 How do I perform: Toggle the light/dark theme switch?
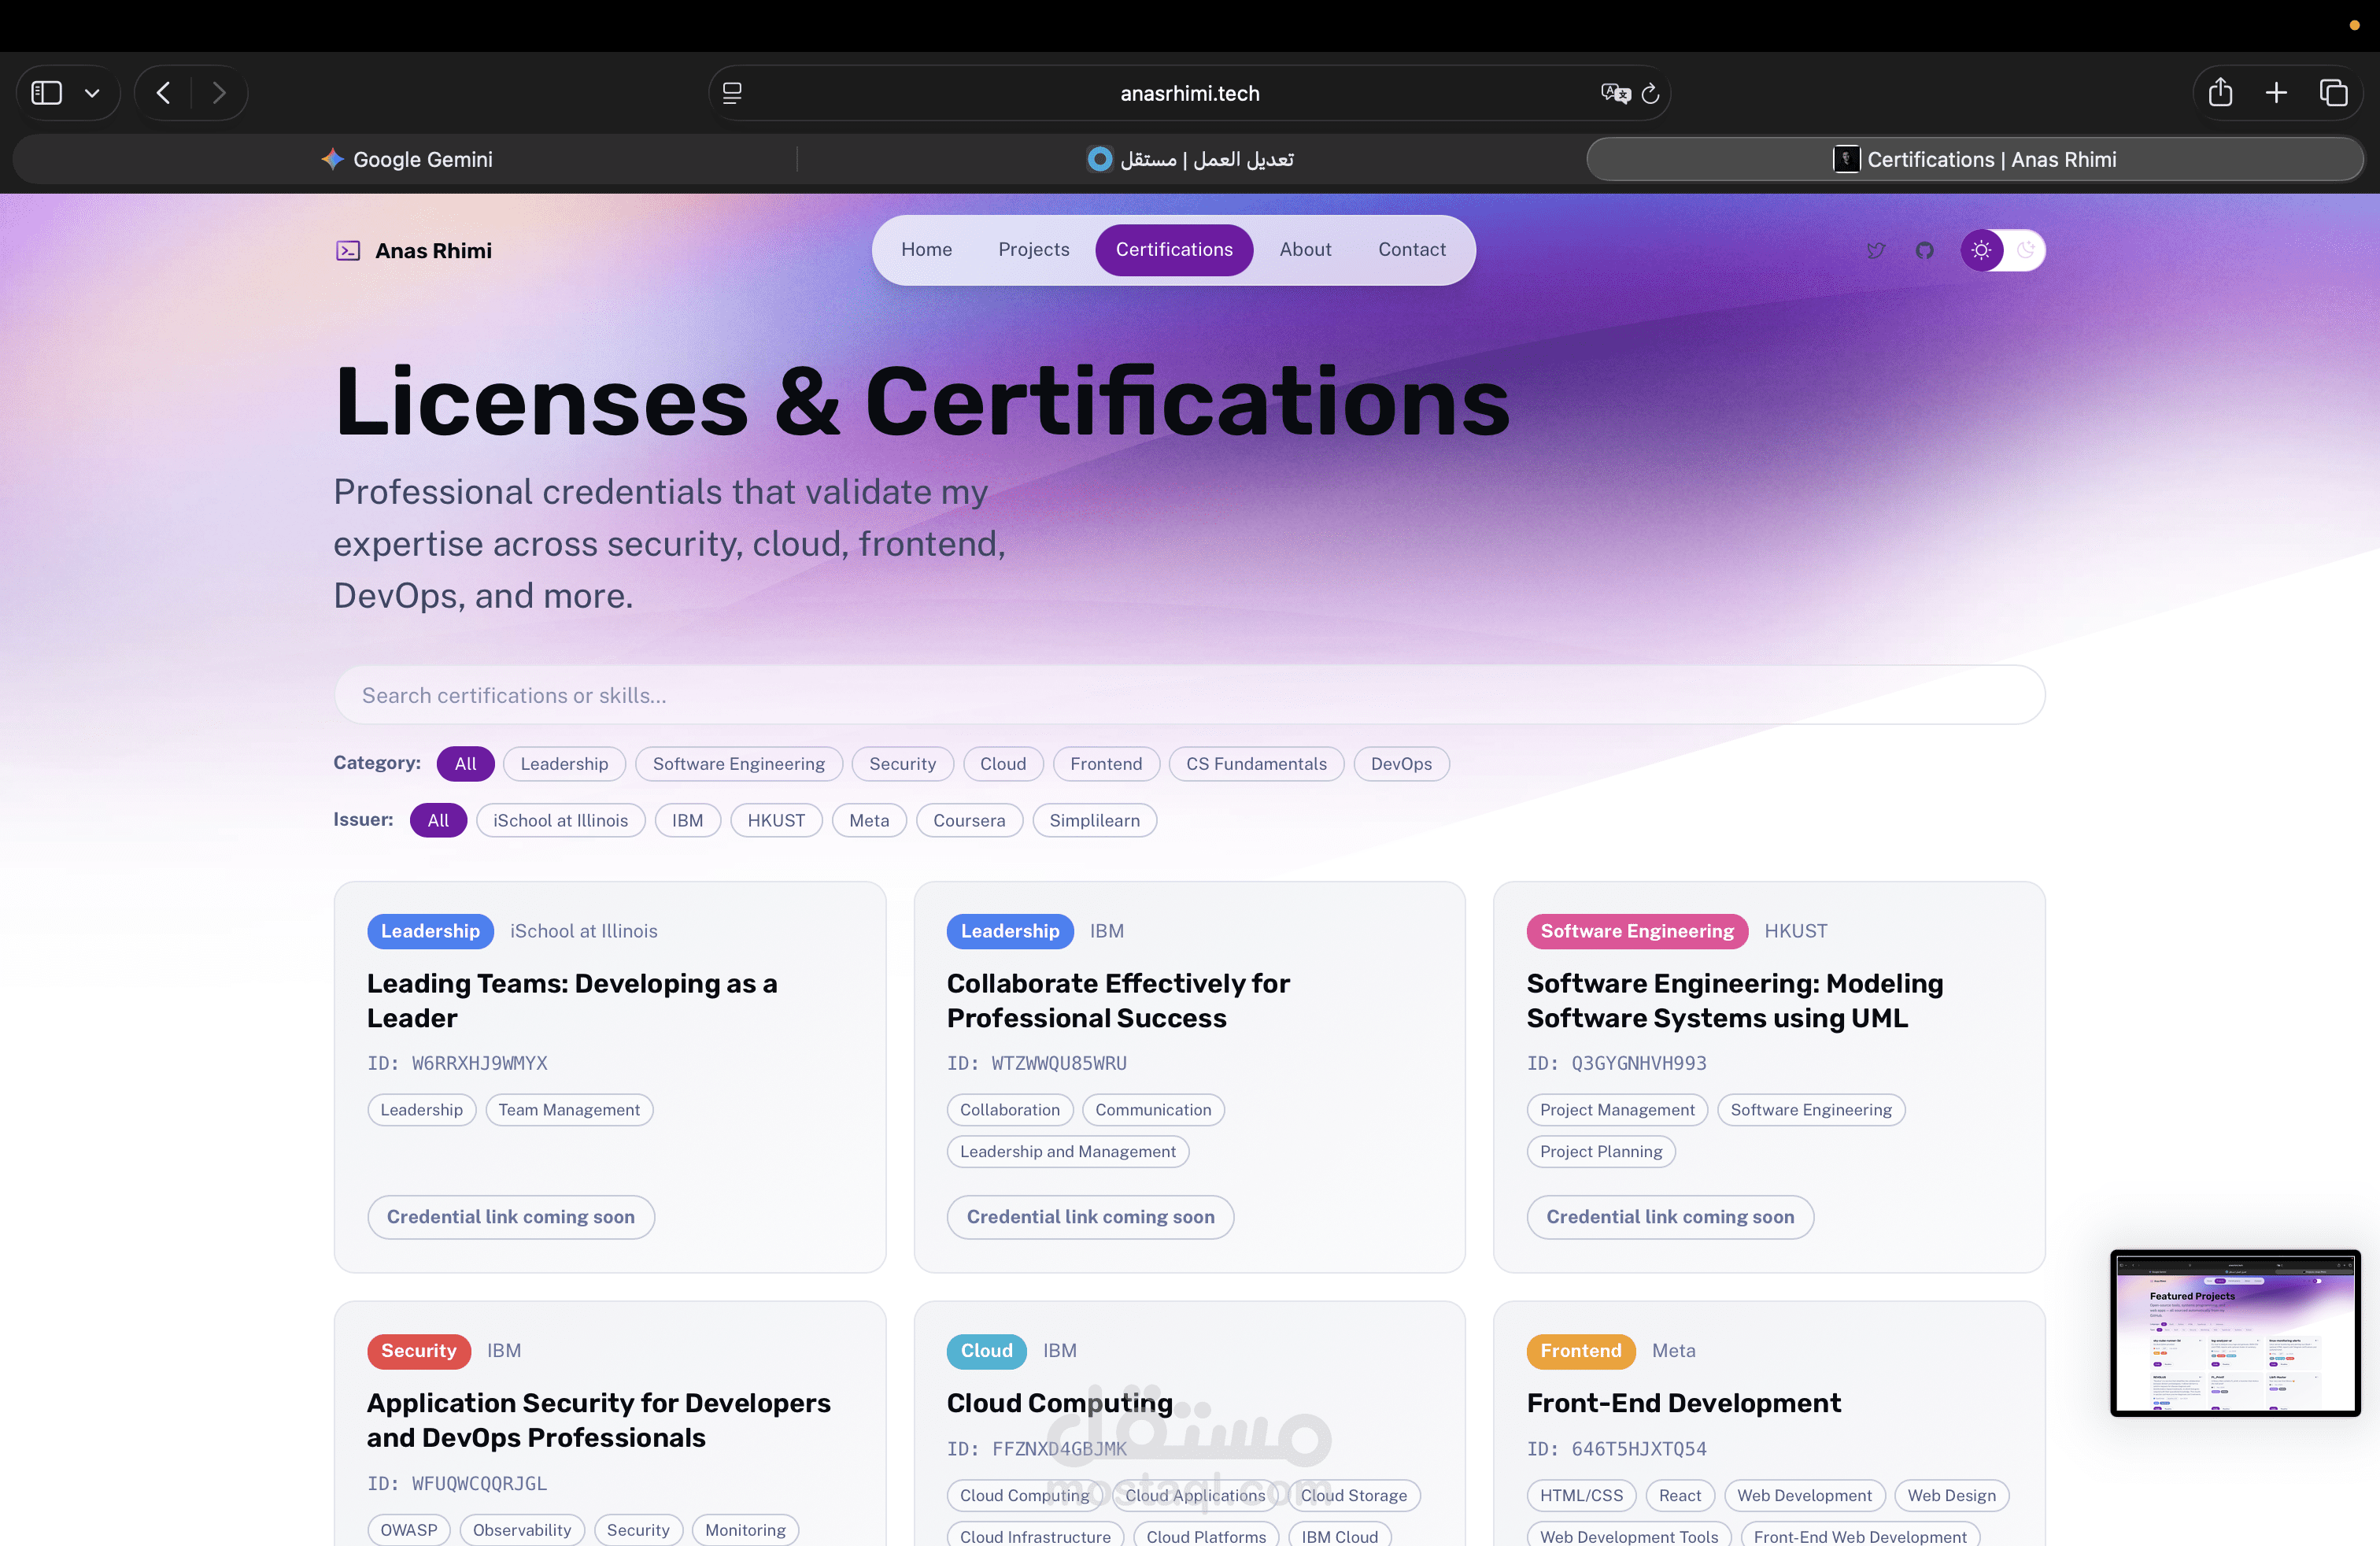click(x=2003, y=250)
